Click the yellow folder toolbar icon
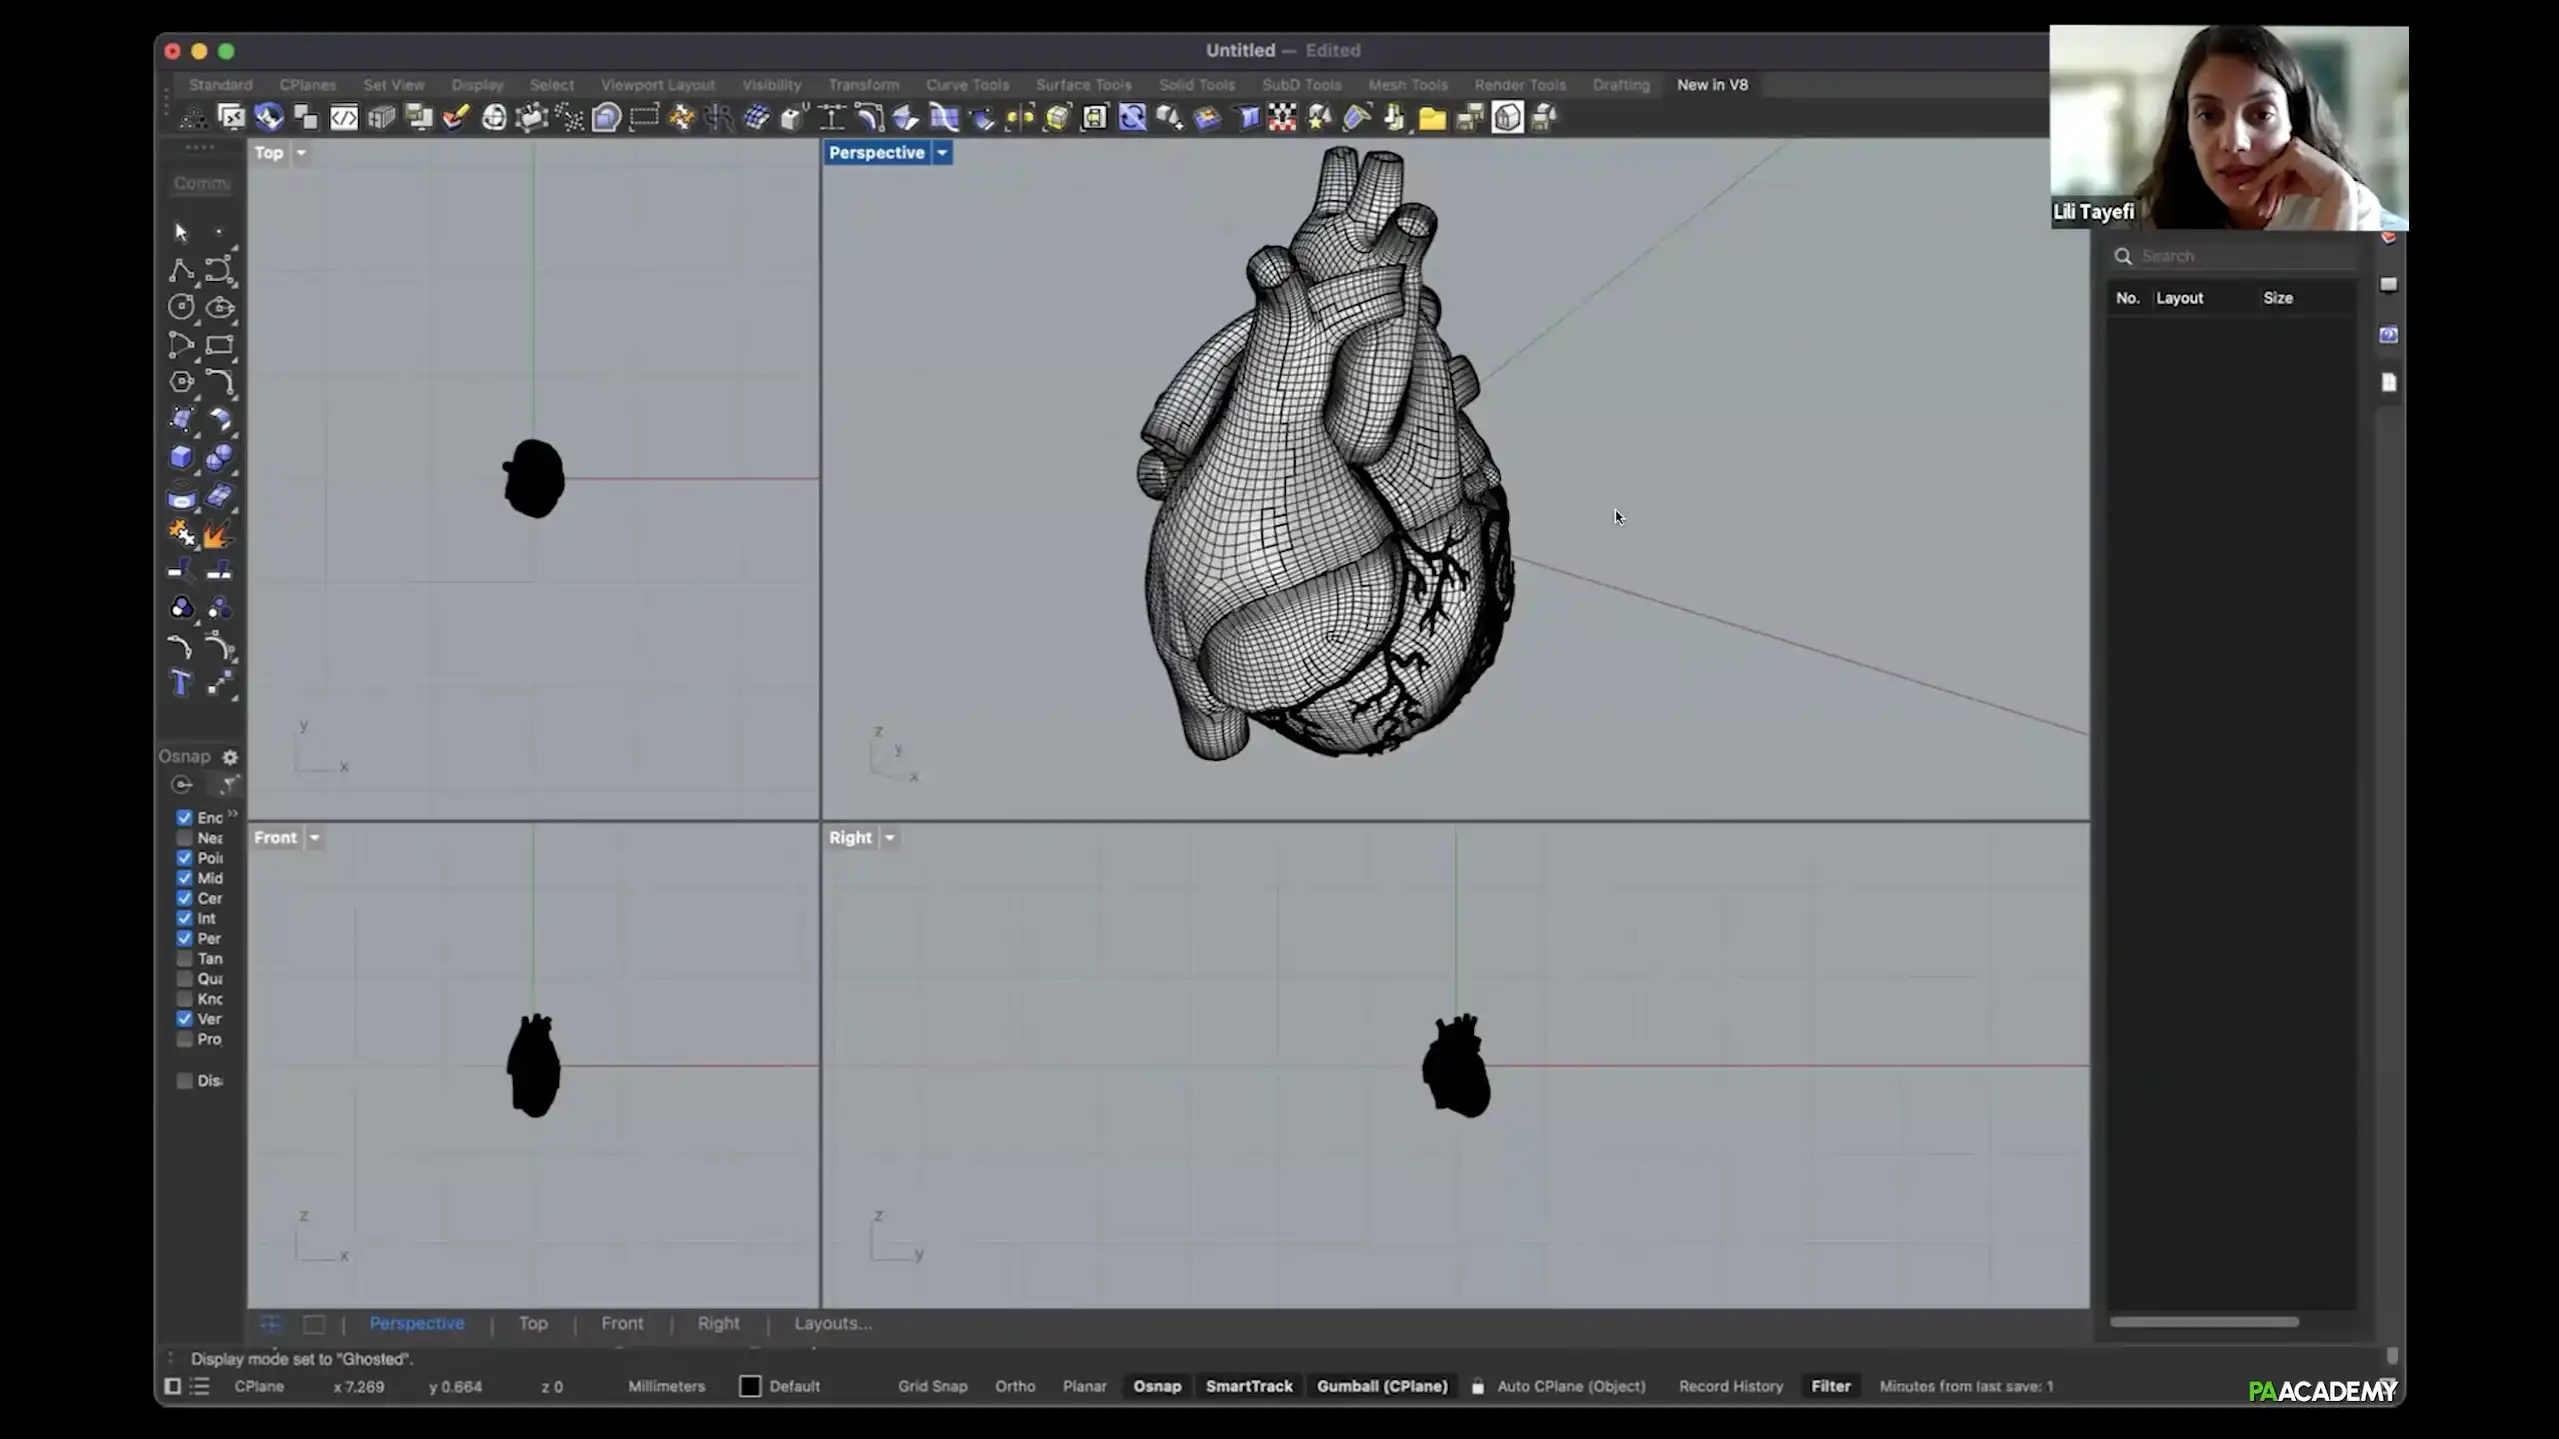The width and height of the screenshot is (2559, 1439). [1432, 118]
